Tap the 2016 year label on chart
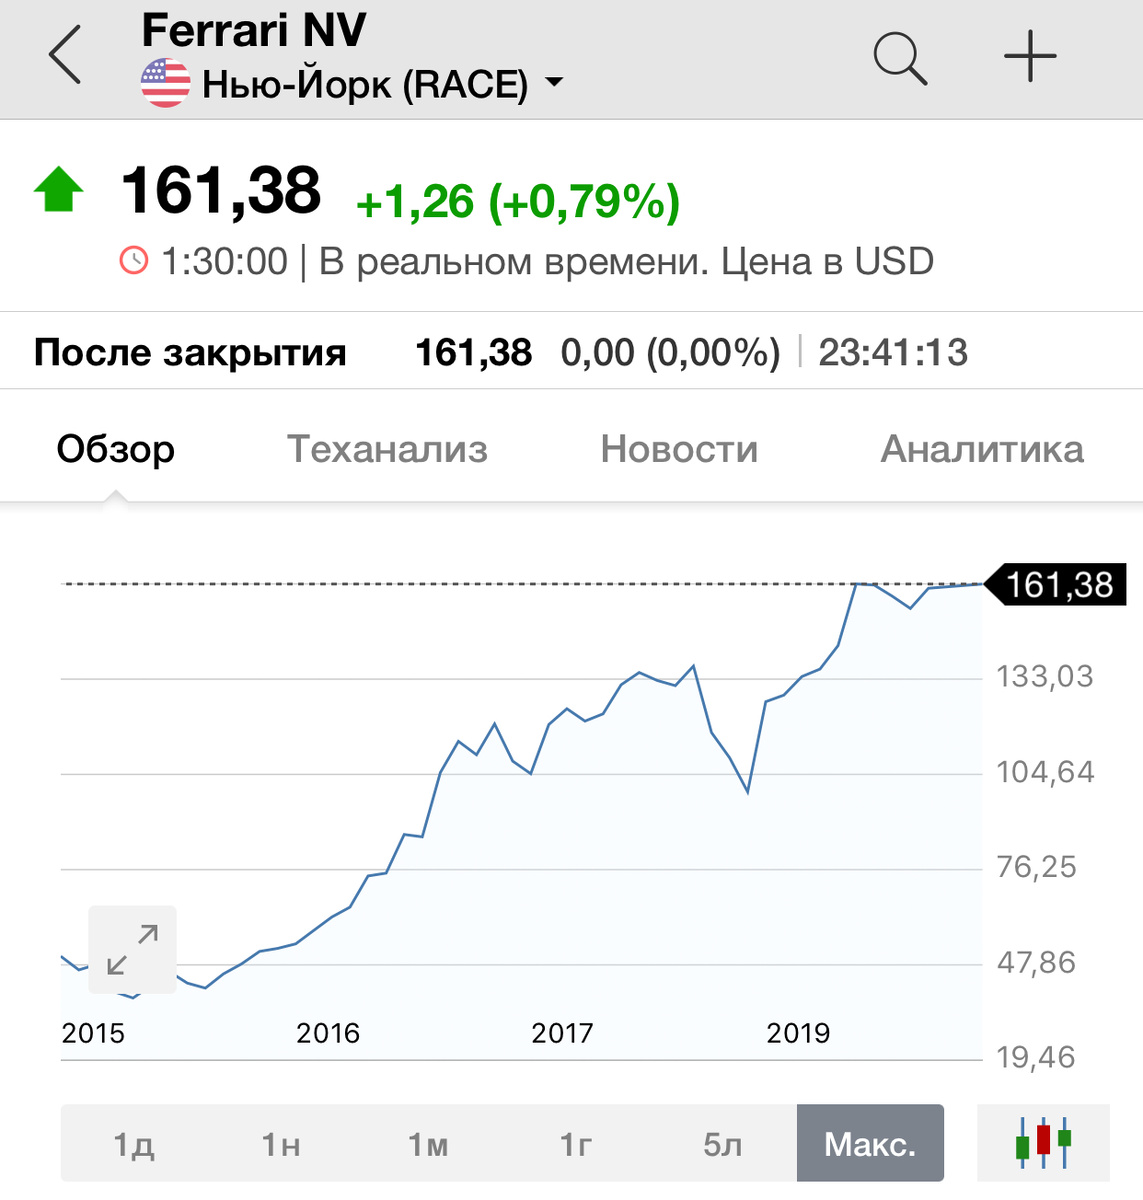 (328, 1033)
